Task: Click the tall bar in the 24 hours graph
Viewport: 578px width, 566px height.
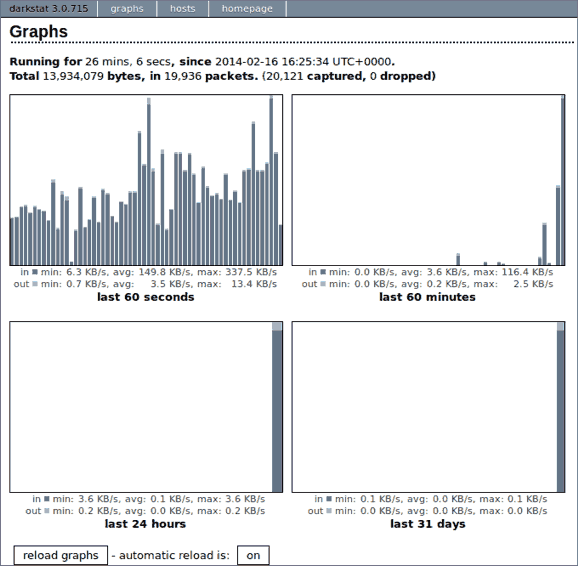Action: [x=277, y=407]
